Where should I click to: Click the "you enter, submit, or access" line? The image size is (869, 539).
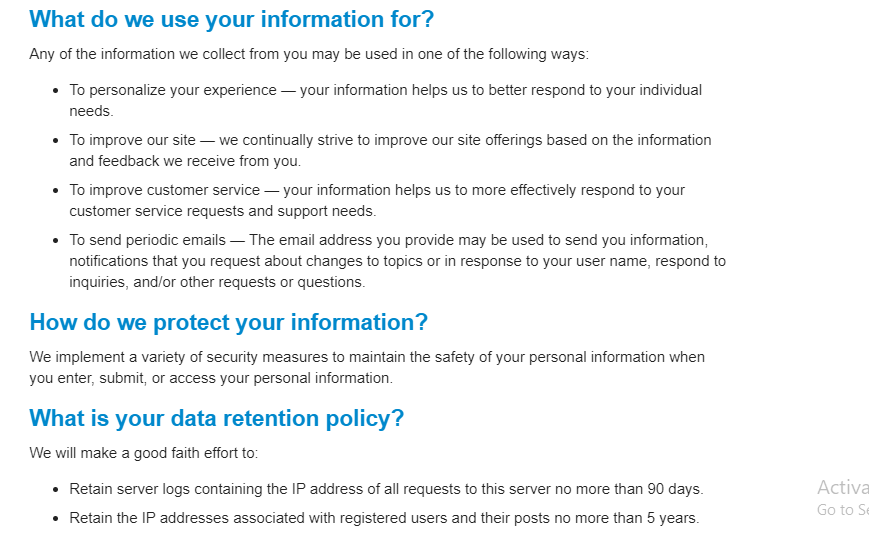tap(211, 378)
